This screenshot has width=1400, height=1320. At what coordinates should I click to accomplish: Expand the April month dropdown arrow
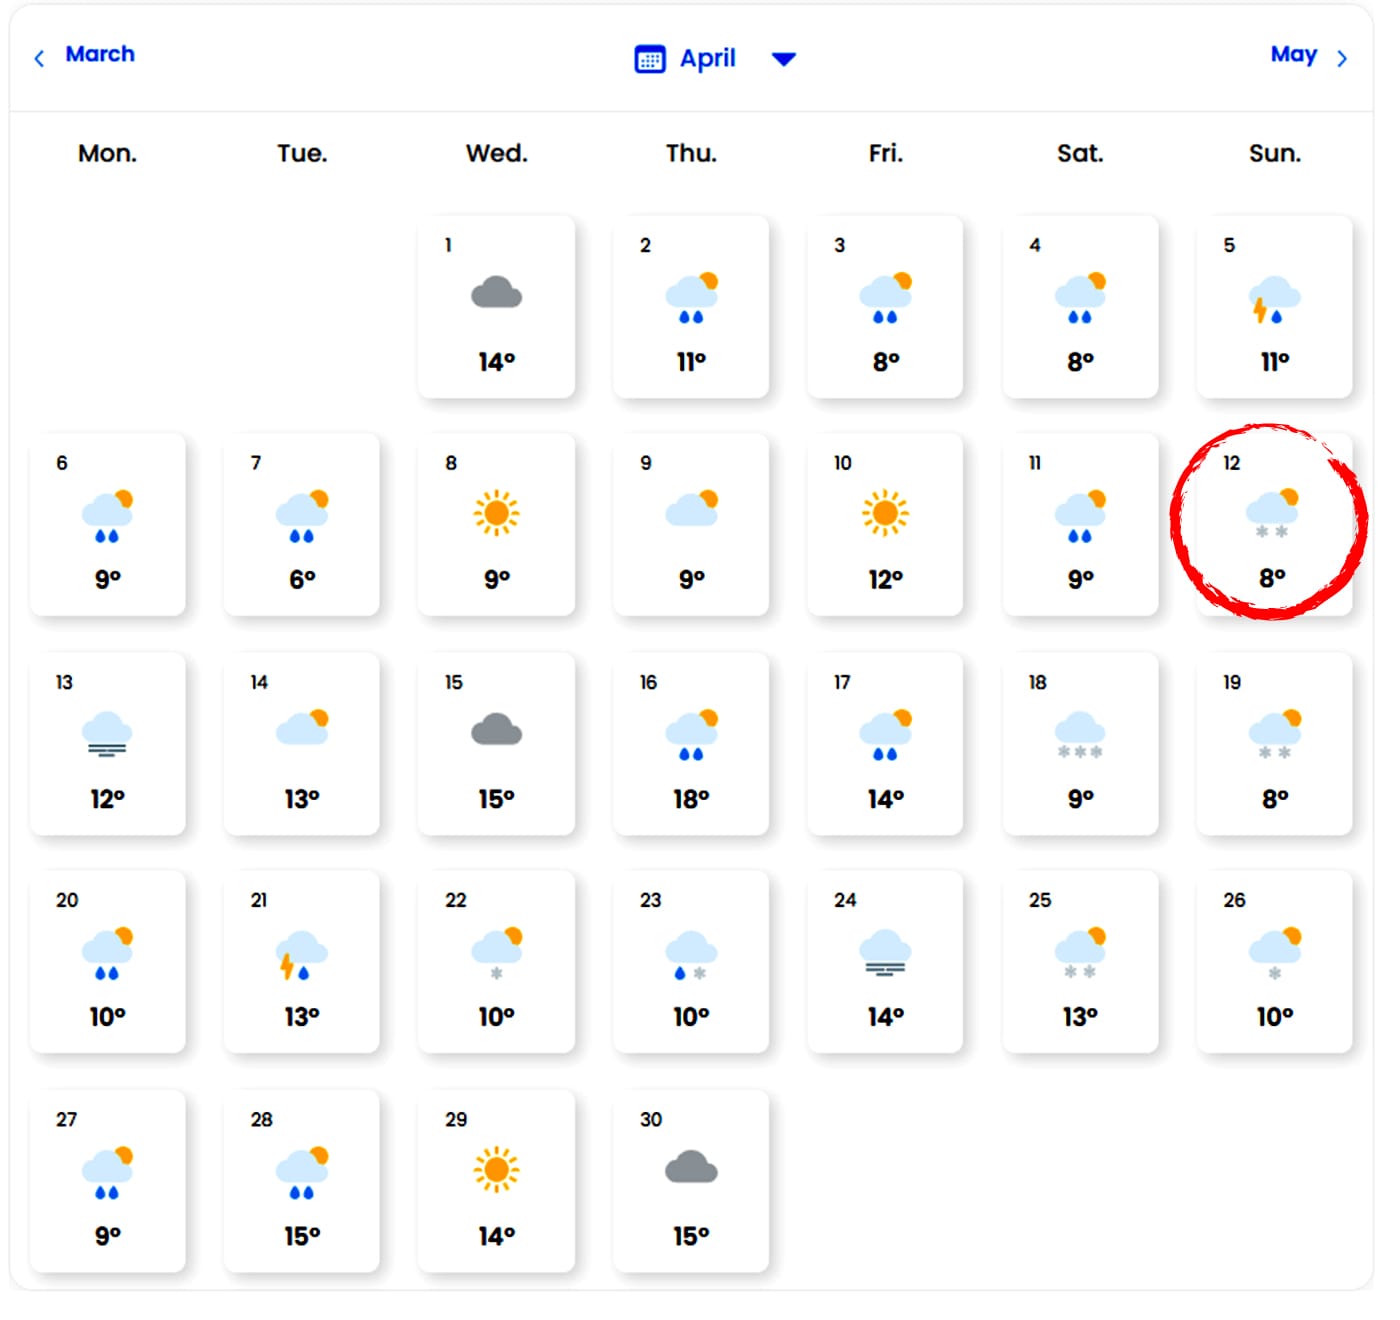coord(784,59)
